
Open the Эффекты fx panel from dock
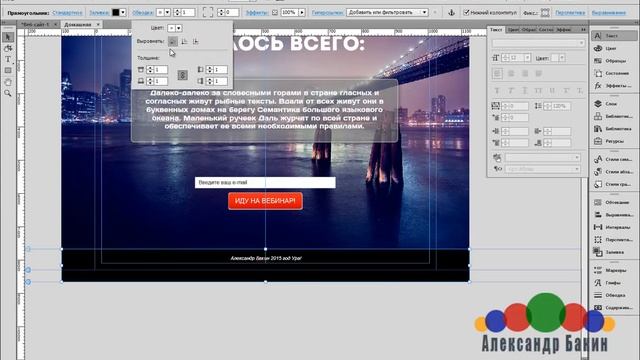[x=614, y=86]
